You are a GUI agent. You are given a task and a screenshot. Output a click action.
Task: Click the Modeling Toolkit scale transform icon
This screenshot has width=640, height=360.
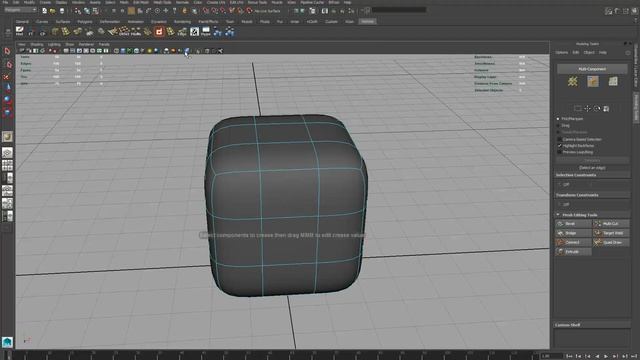tap(607, 109)
